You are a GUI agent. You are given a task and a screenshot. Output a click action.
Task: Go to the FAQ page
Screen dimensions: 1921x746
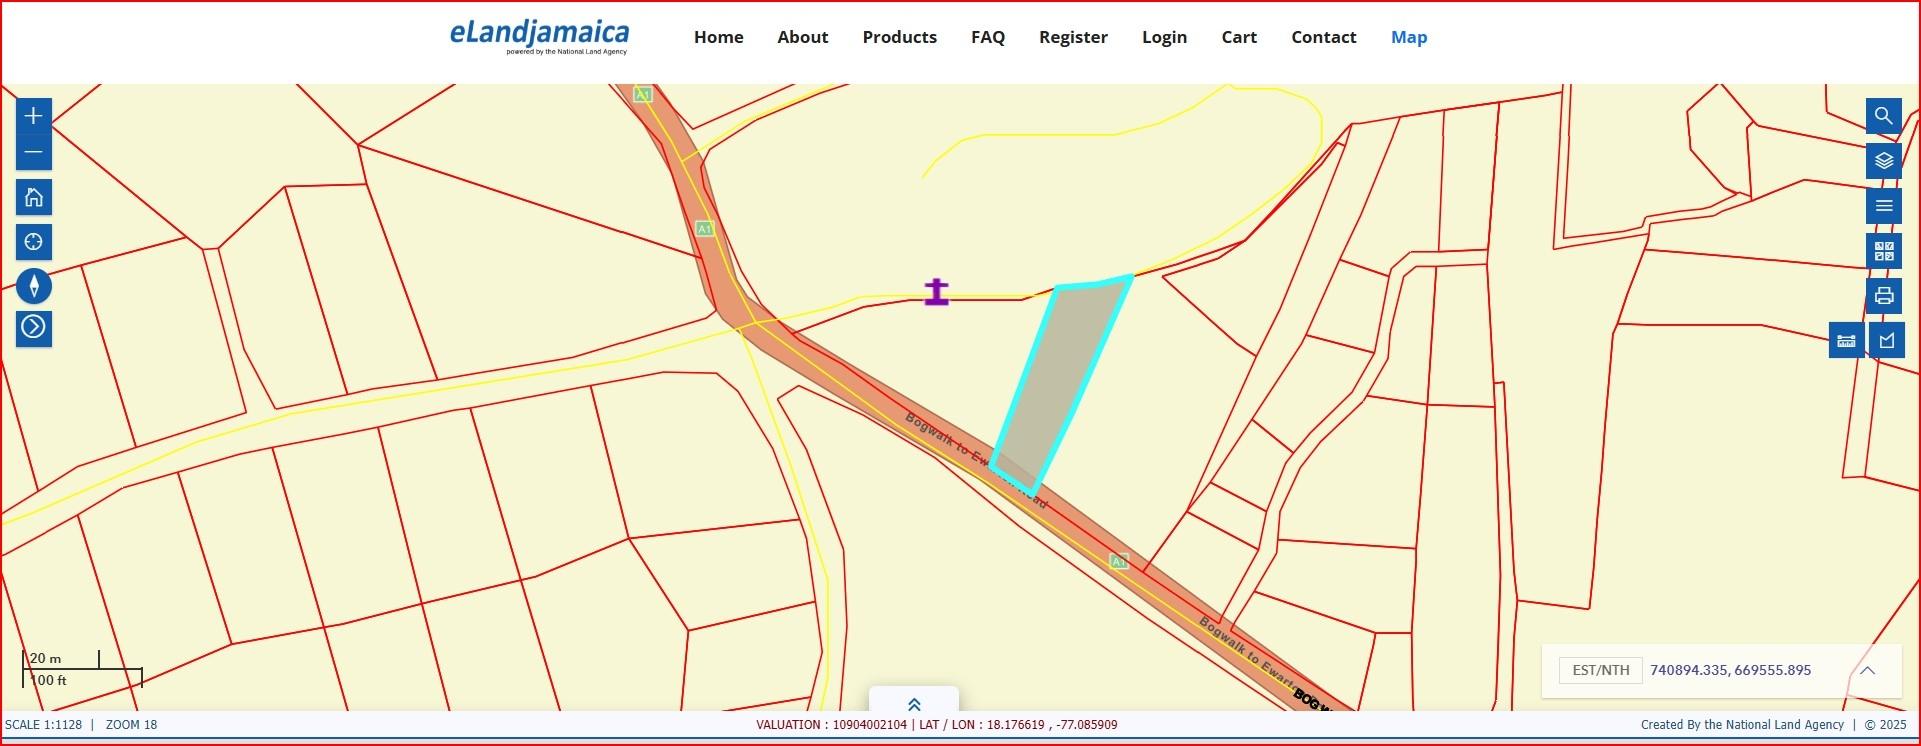pos(987,37)
